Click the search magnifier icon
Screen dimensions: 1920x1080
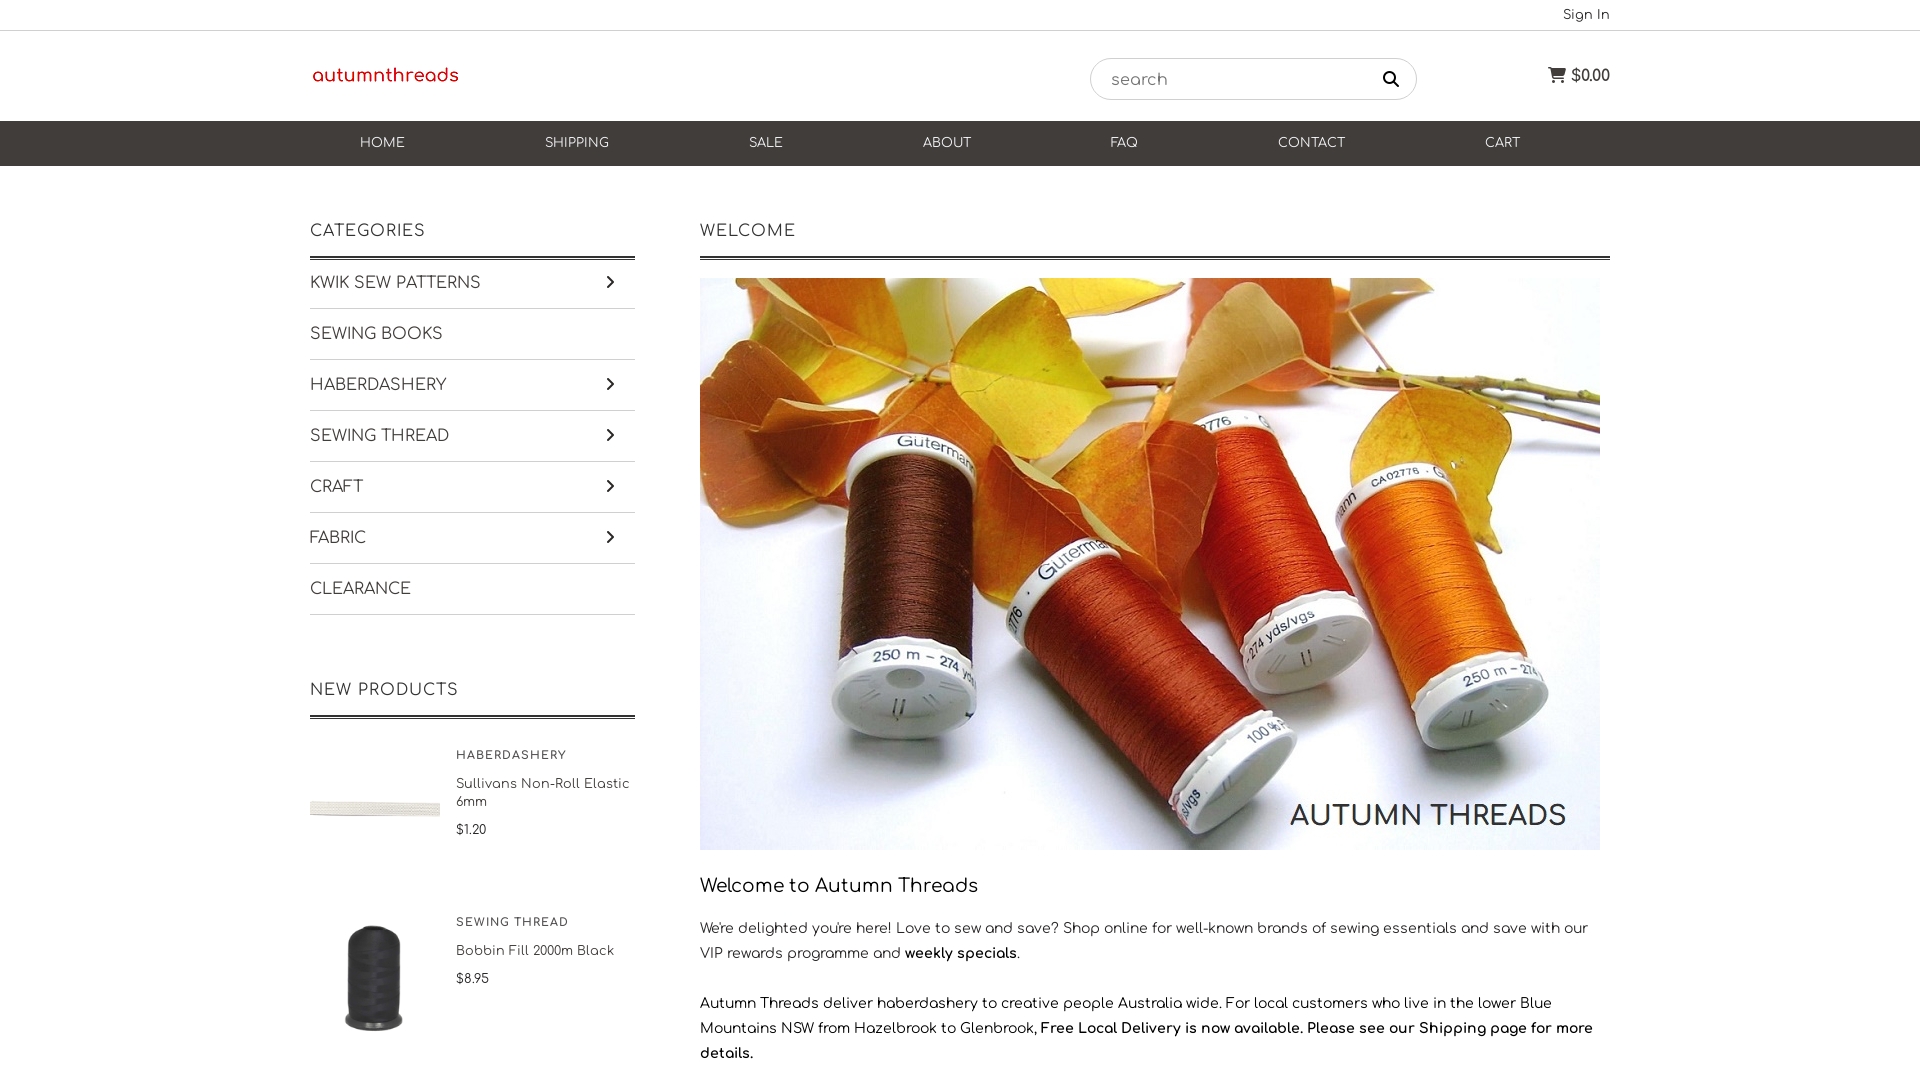pos(1390,80)
